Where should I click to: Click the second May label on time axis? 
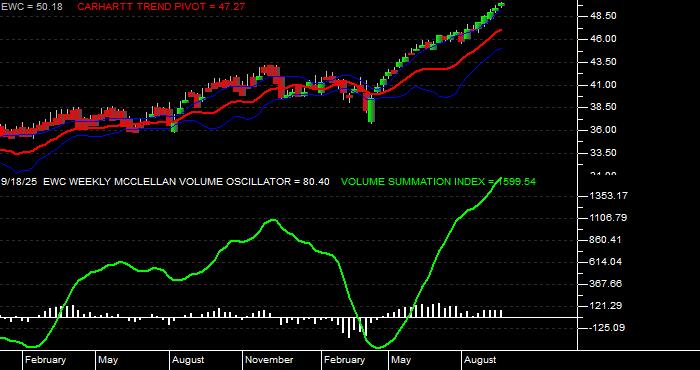tap(401, 360)
